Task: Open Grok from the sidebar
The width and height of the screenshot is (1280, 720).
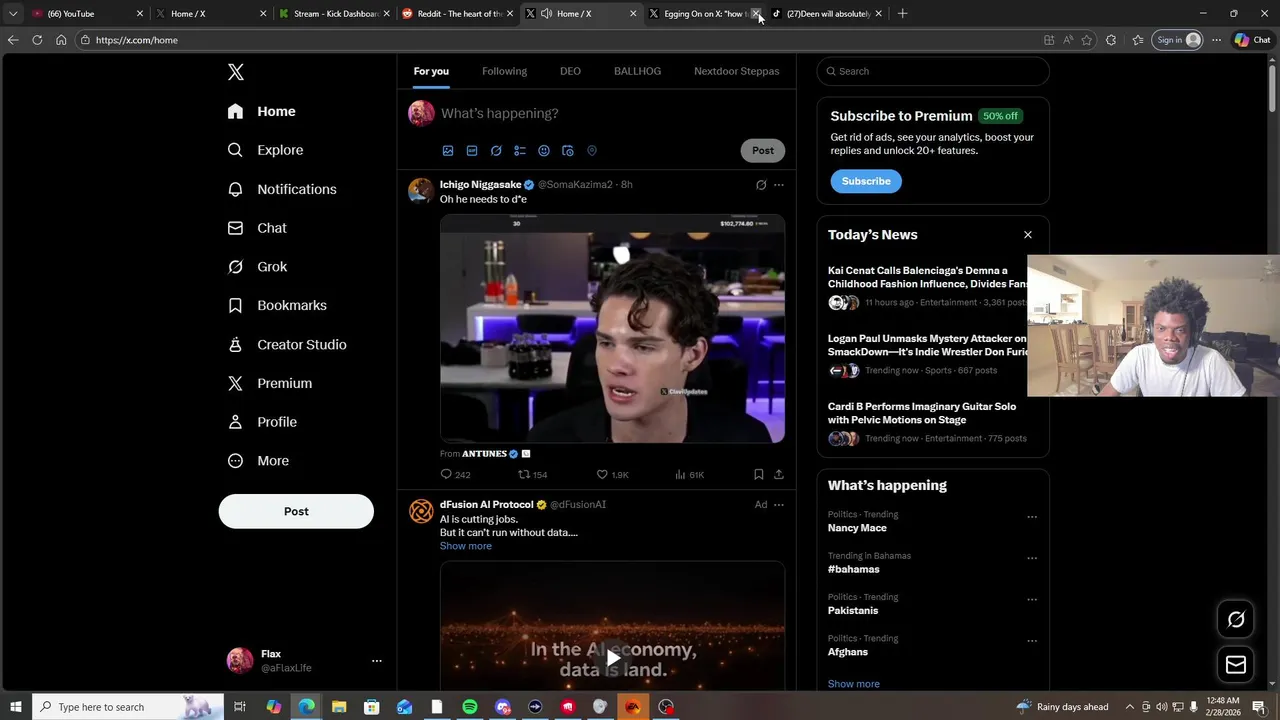Action: [x=257, y=267]
